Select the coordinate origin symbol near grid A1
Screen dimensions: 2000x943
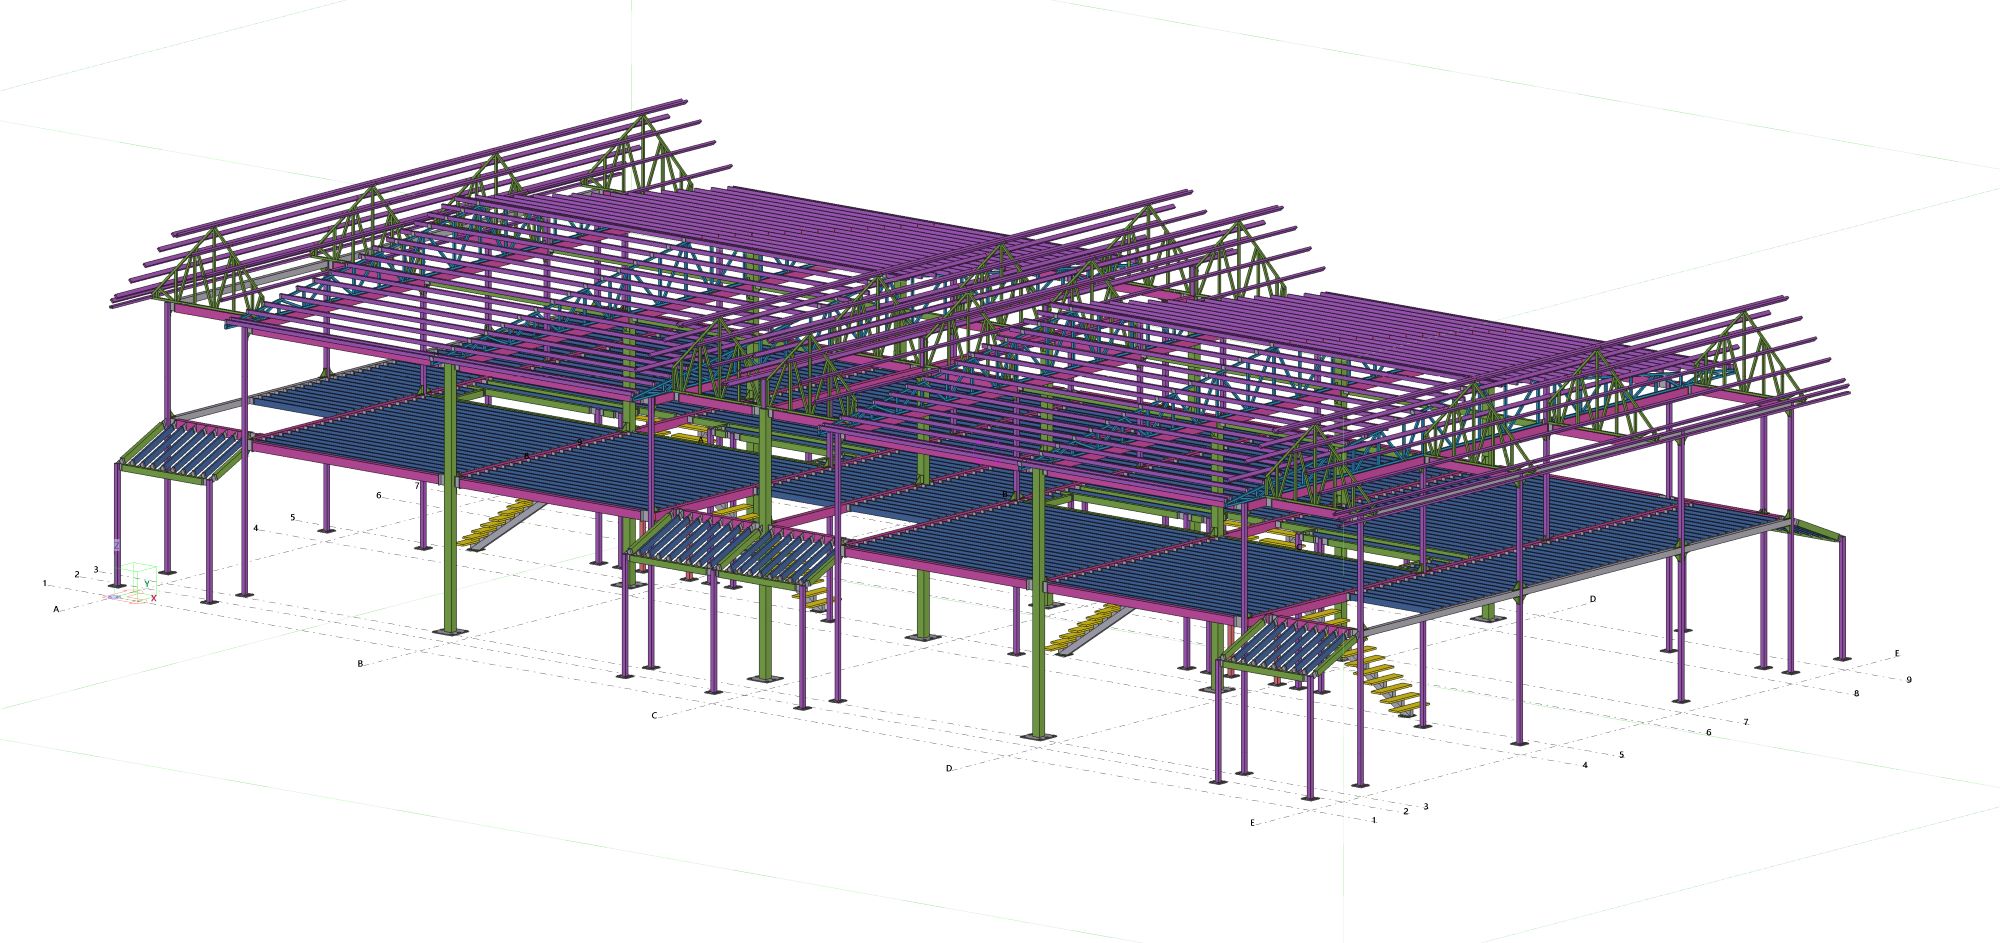coord(114,597)
